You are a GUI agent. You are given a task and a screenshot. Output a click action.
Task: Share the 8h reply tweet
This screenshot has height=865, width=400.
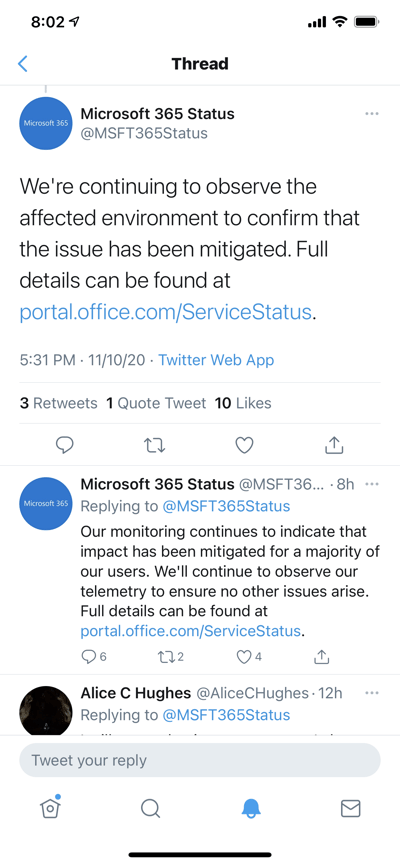[322, 656]
